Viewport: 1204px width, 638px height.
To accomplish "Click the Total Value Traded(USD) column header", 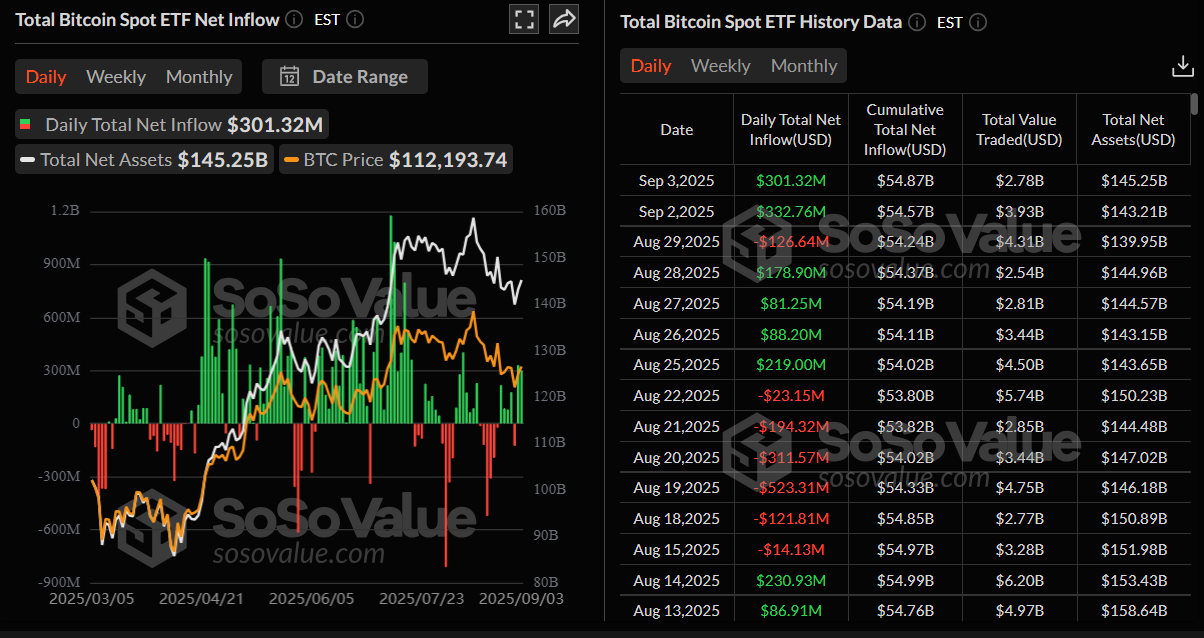I will click(1019, 130).
